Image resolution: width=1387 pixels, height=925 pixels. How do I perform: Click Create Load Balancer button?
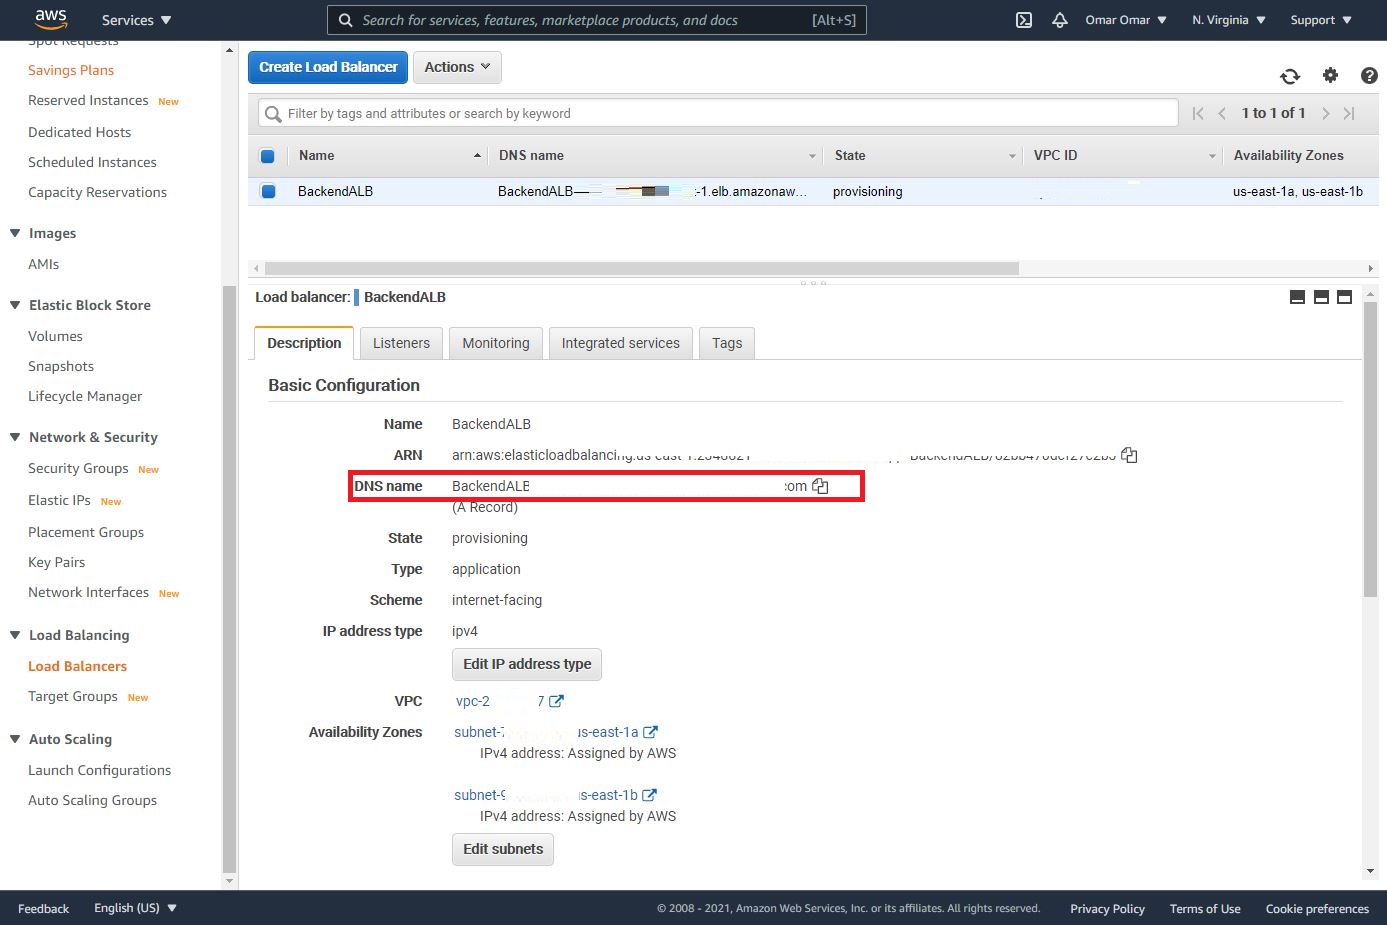point(328,67)
